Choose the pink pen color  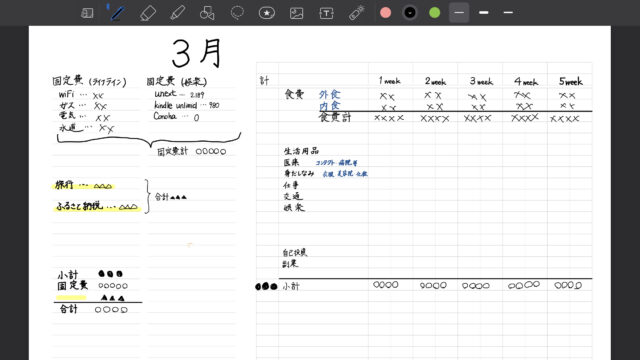385,13
